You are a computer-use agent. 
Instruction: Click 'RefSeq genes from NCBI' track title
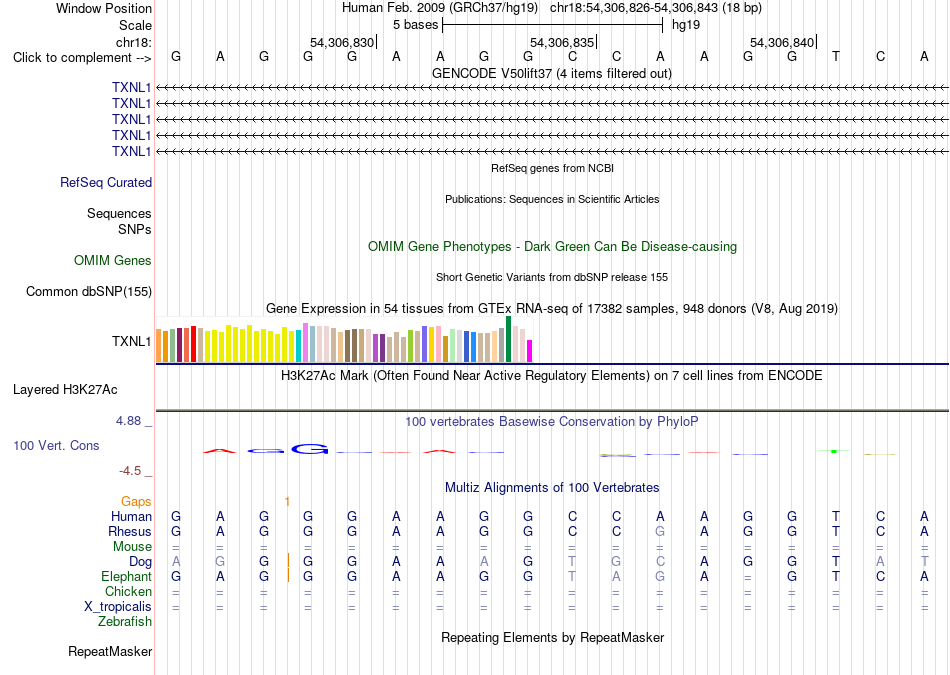553,168
